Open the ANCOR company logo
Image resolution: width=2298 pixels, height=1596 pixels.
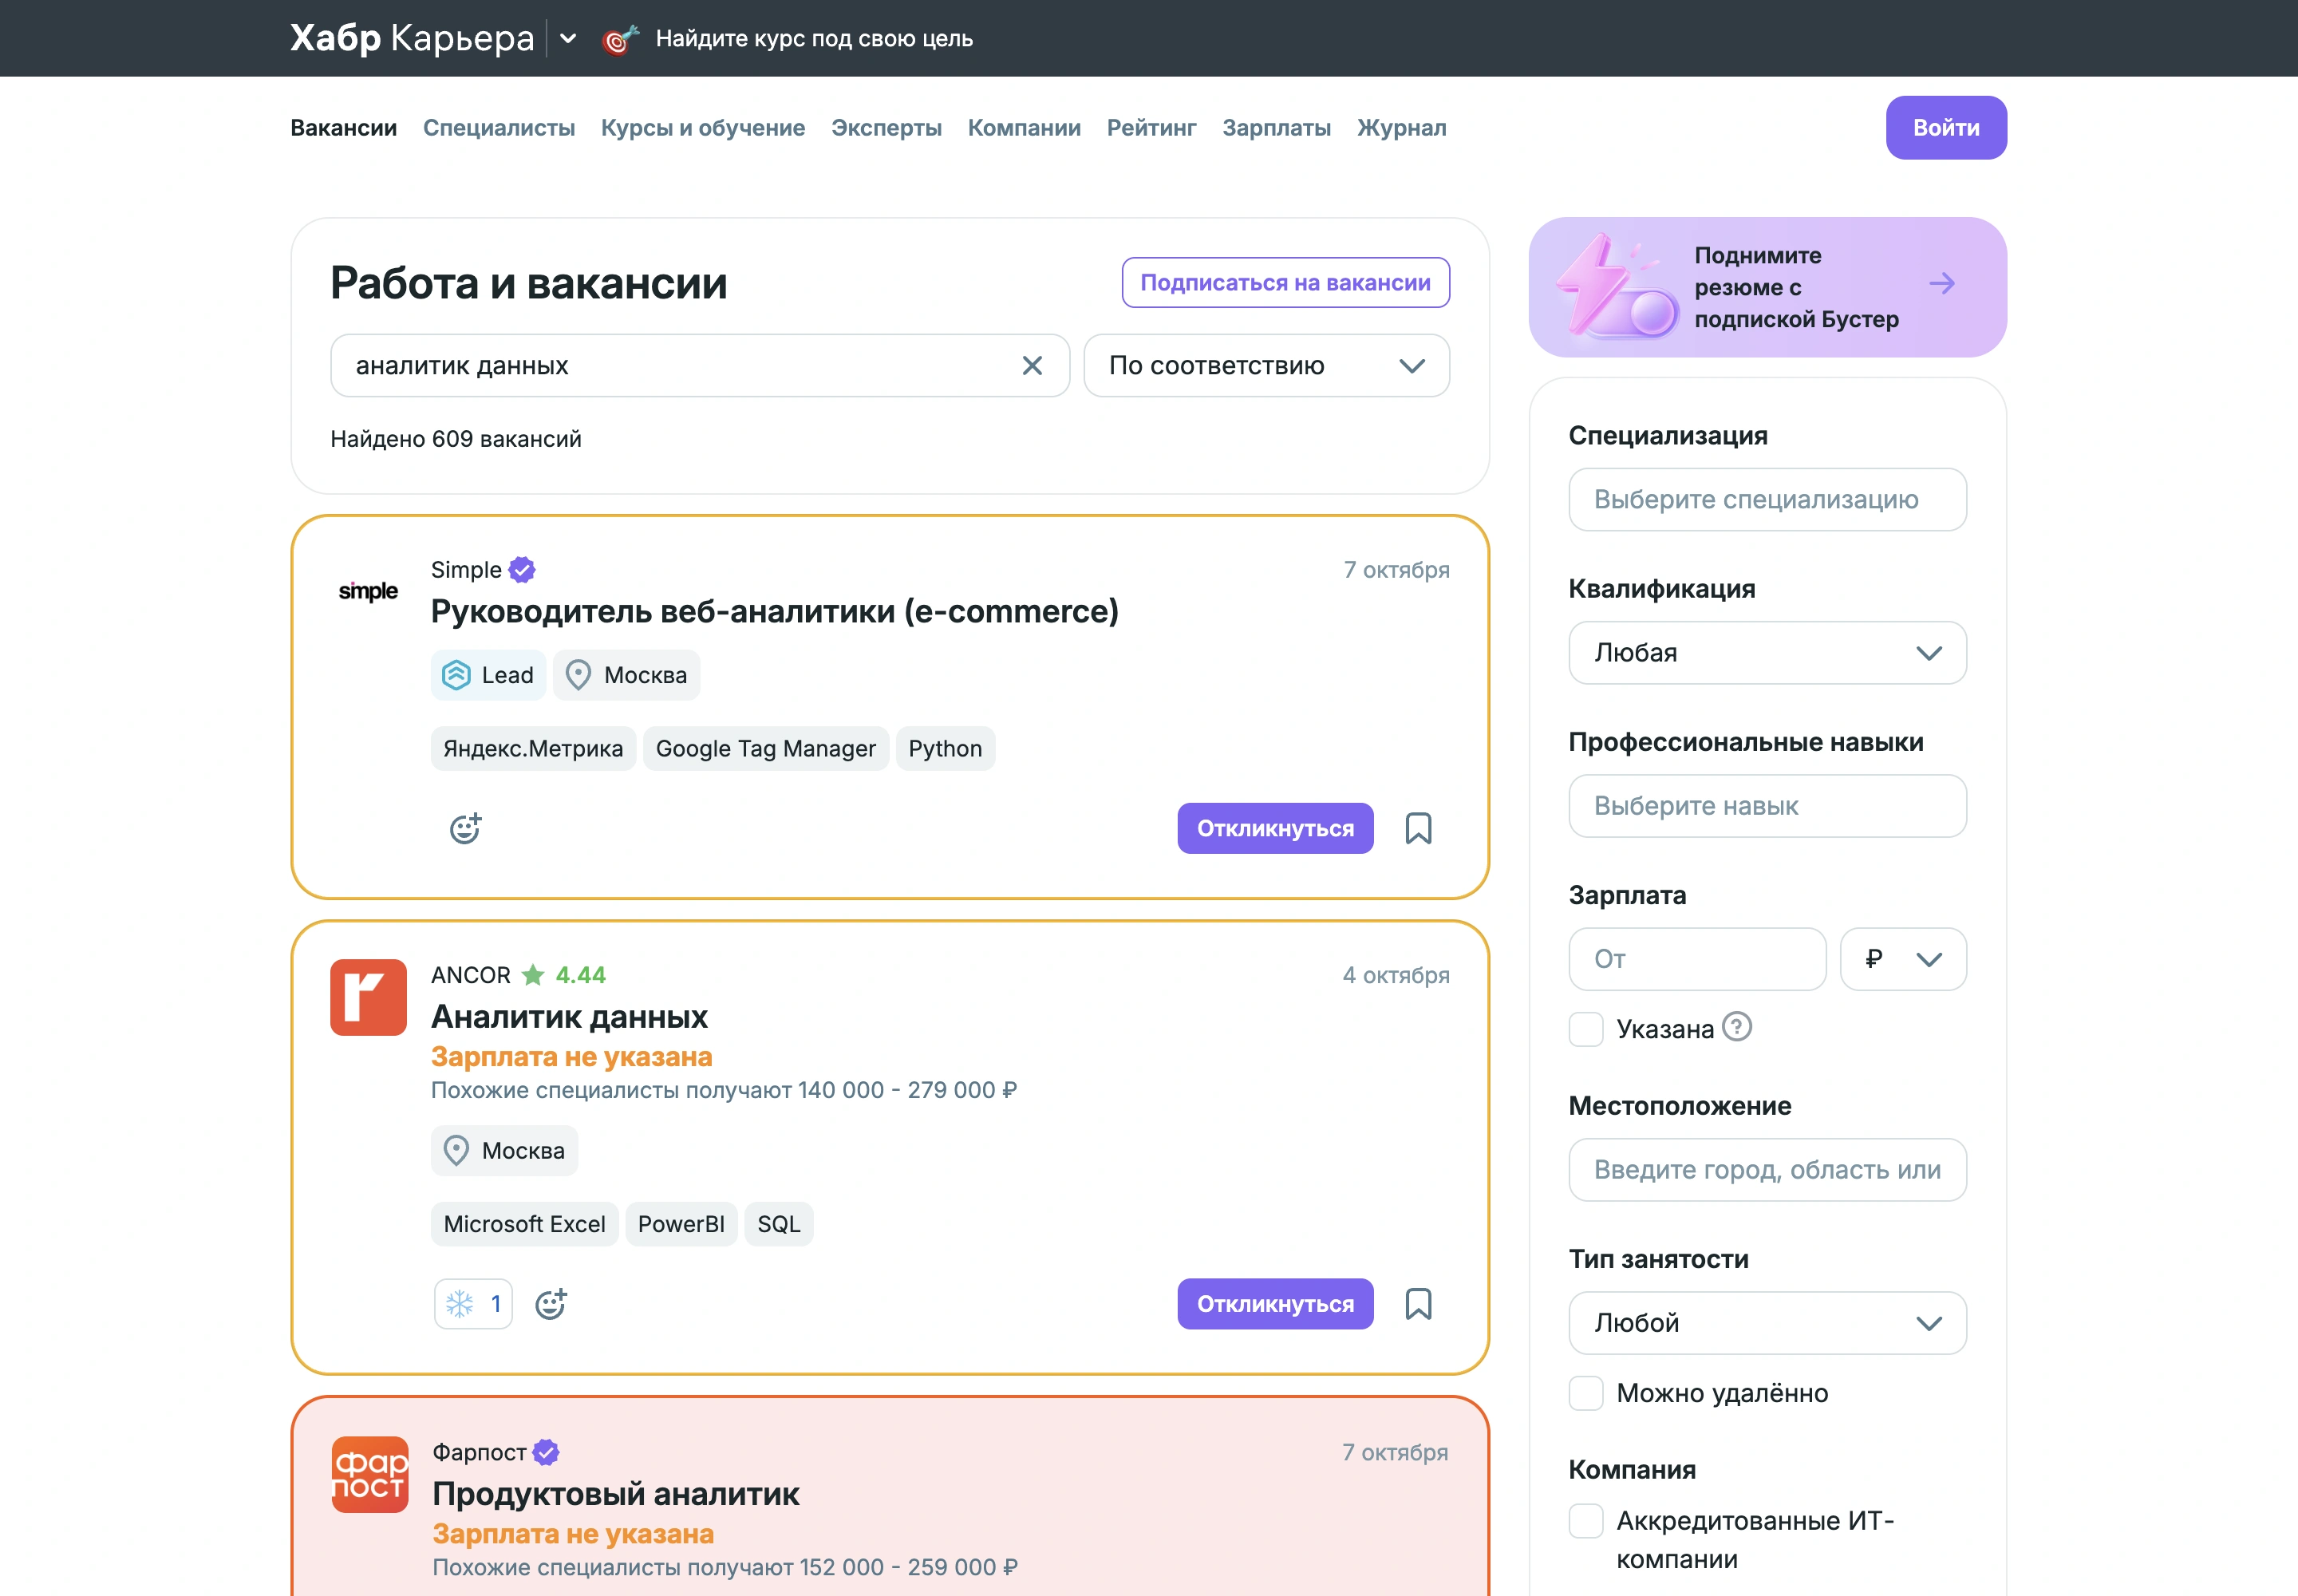click(x=368, y=997)
